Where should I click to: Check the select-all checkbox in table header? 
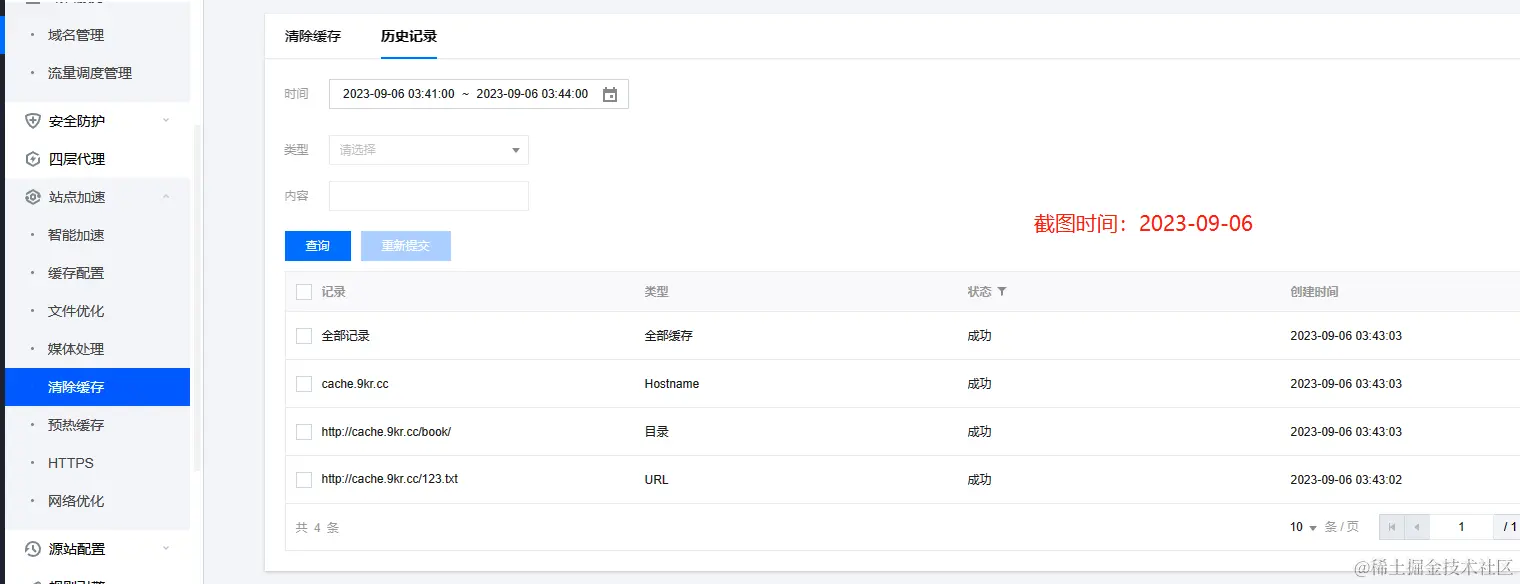304,292
